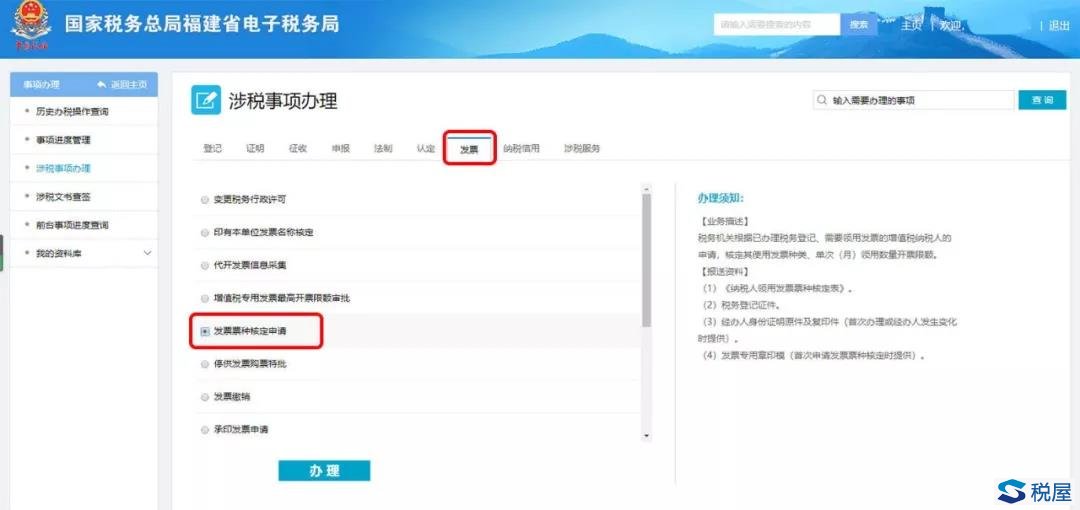This screenshot has height=510, width=1080.
Task: Click the 返回主页 back arrow icon
Action: (x=101, y=85)
